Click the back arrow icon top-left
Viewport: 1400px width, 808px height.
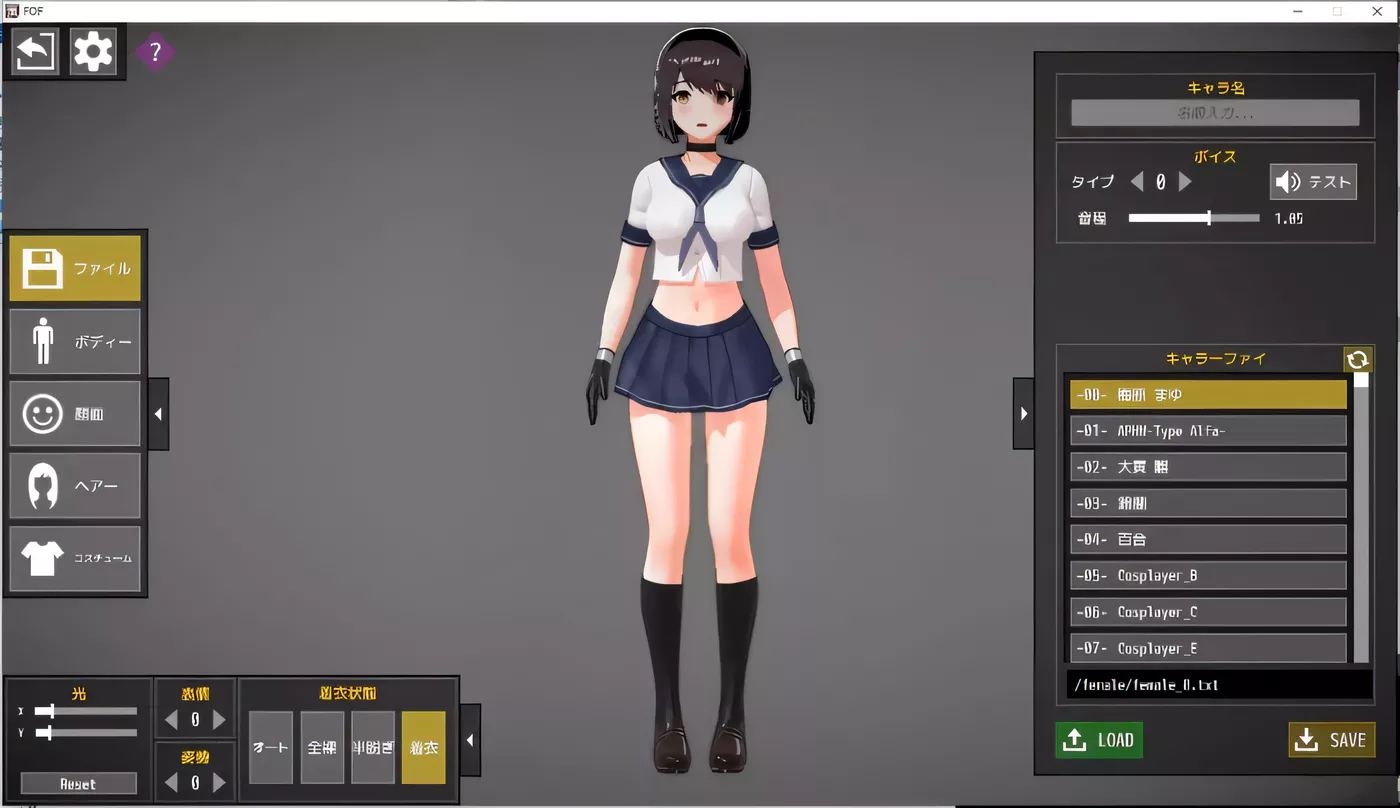click(35, 51)
